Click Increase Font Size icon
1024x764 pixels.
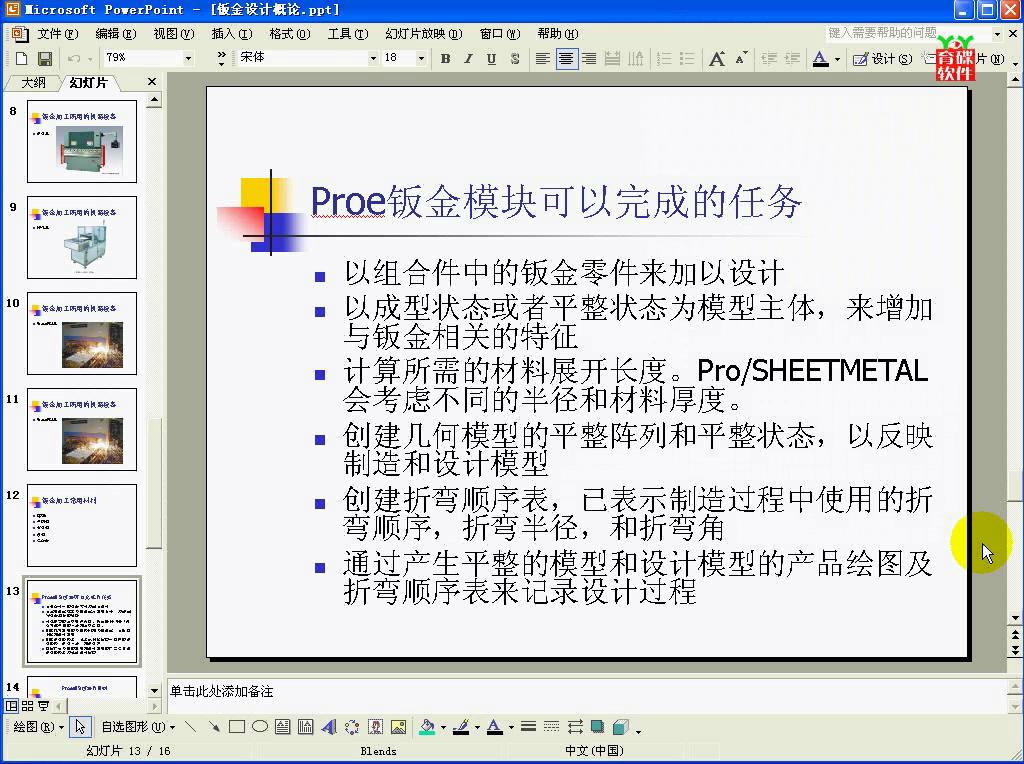click(716, 59)
